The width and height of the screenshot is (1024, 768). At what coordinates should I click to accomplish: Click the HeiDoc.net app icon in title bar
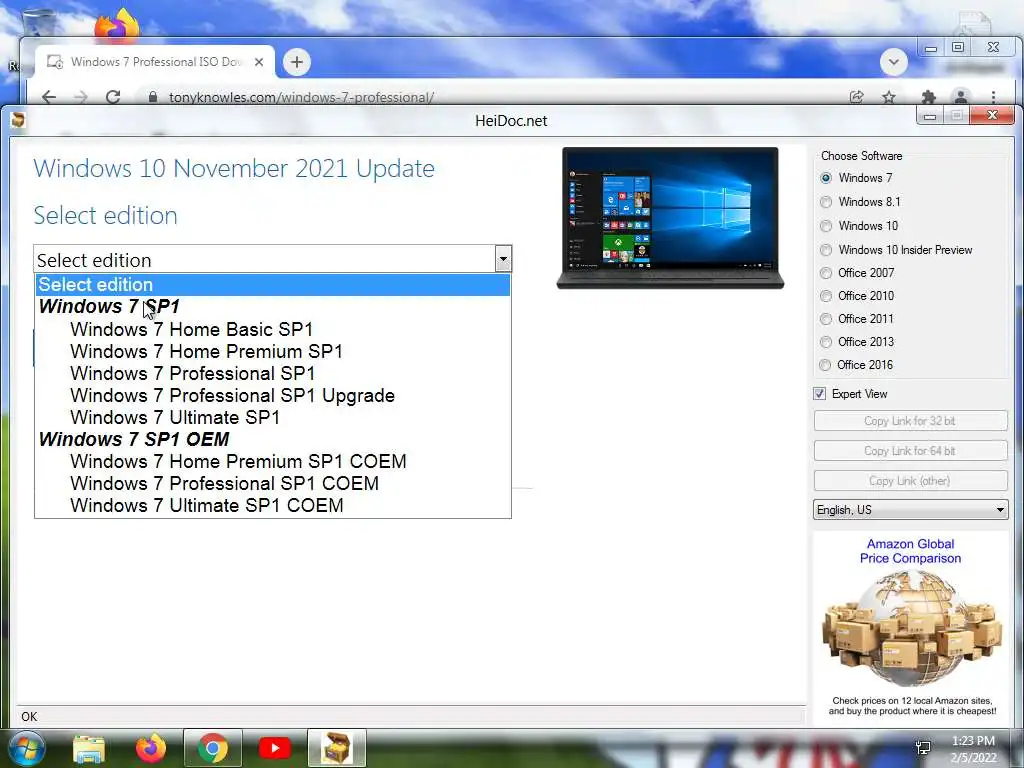coord(18,120)
